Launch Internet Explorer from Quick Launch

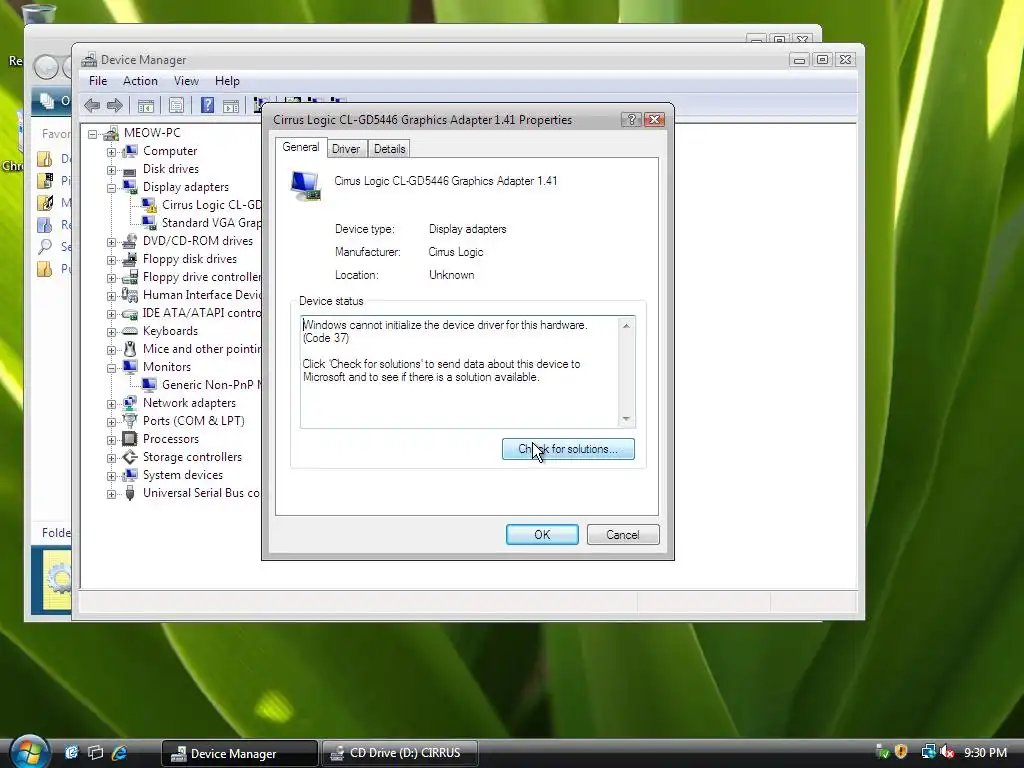coord(119,753)
